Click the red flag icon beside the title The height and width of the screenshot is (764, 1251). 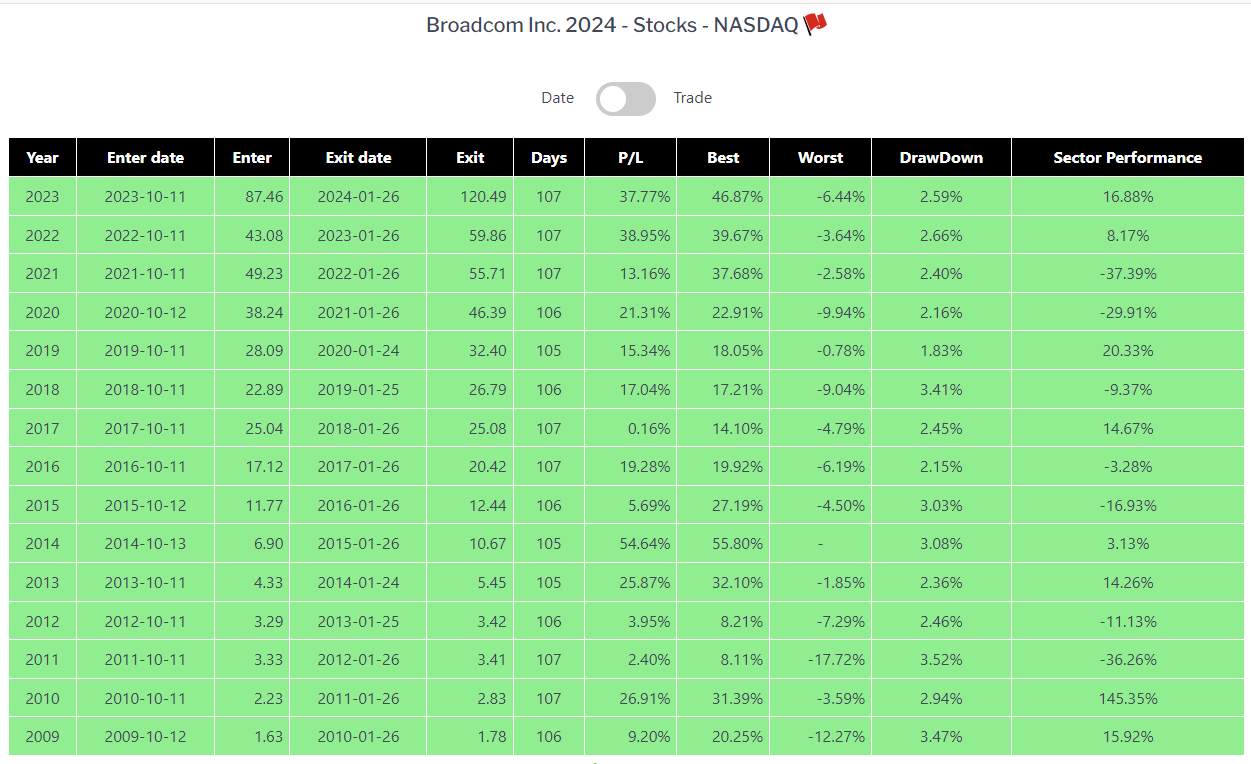coord(816,24)
